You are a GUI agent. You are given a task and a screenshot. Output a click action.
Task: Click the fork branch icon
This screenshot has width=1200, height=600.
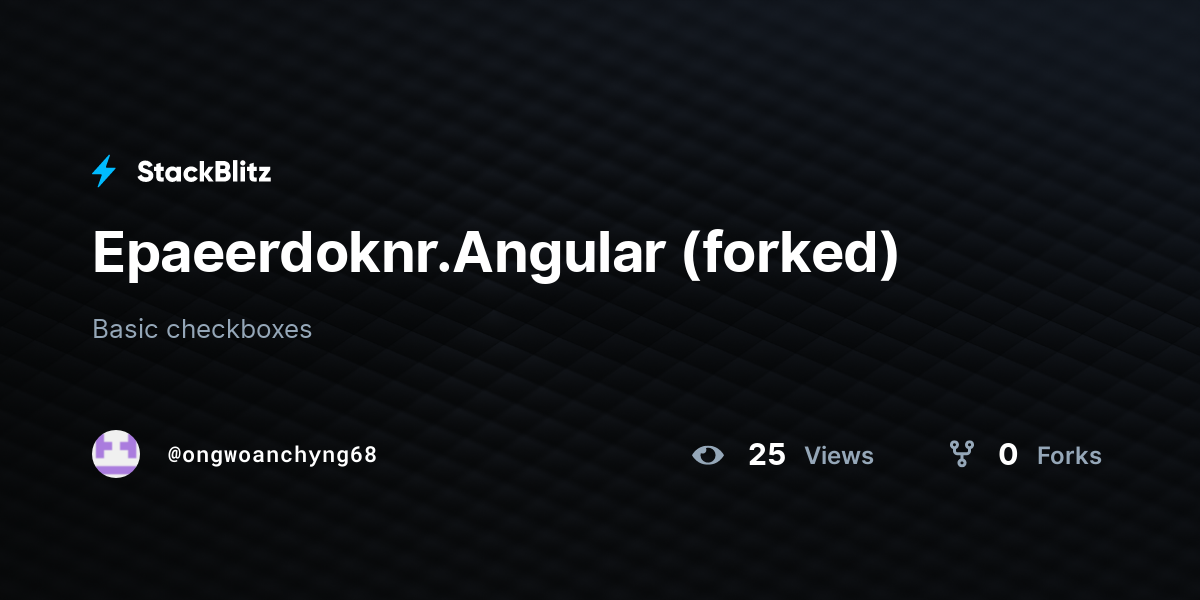pos(962,455)
